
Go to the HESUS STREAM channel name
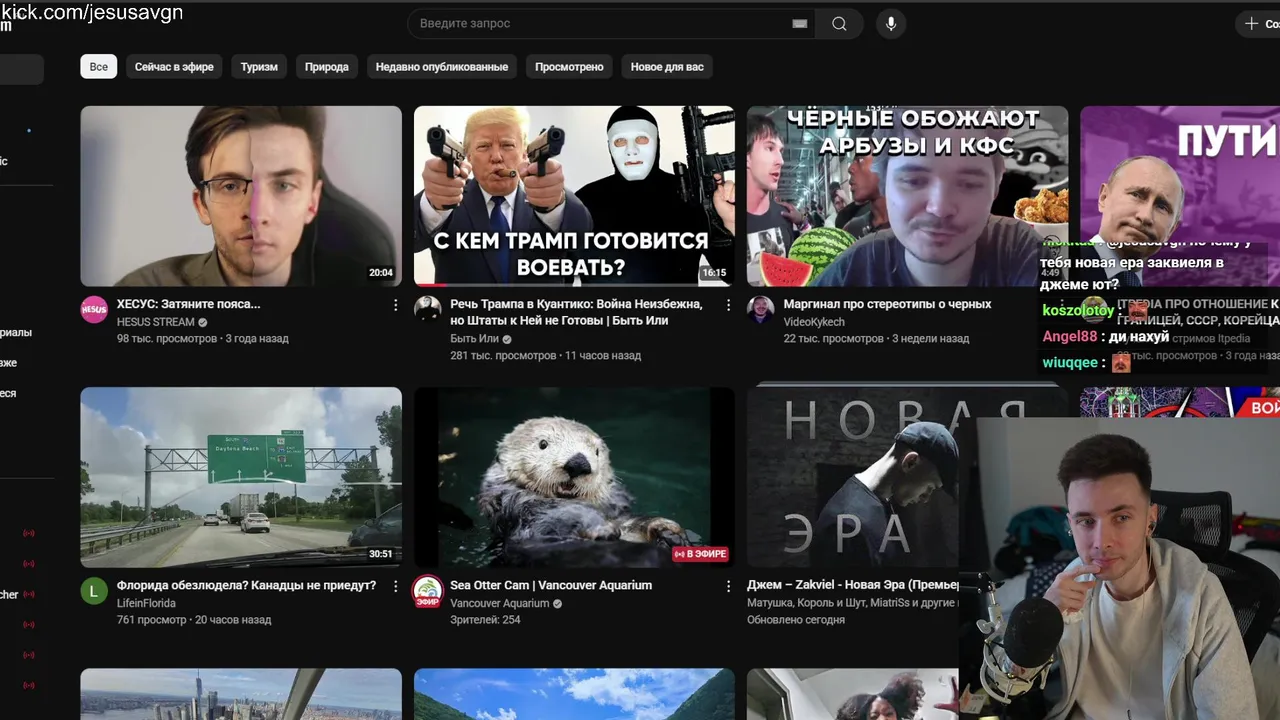[x=155, y=322]
